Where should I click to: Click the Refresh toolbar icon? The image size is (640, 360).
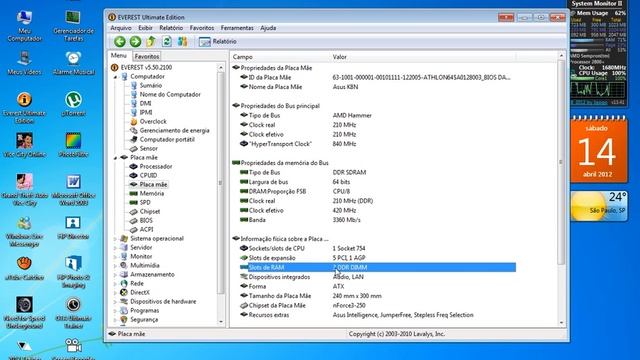(167, 41)
